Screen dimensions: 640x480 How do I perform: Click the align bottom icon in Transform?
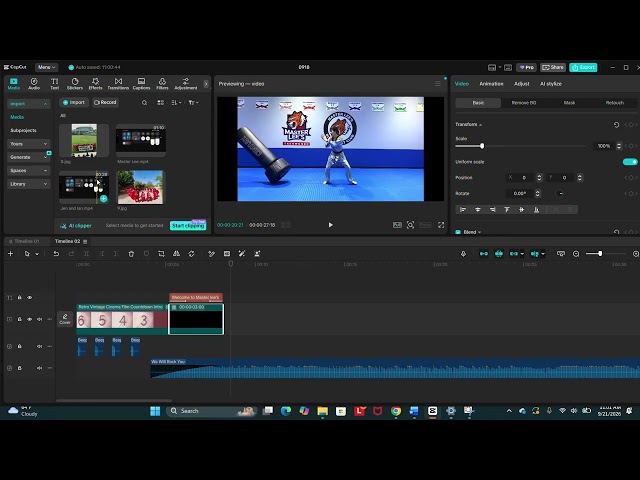(x=536, y=210)
